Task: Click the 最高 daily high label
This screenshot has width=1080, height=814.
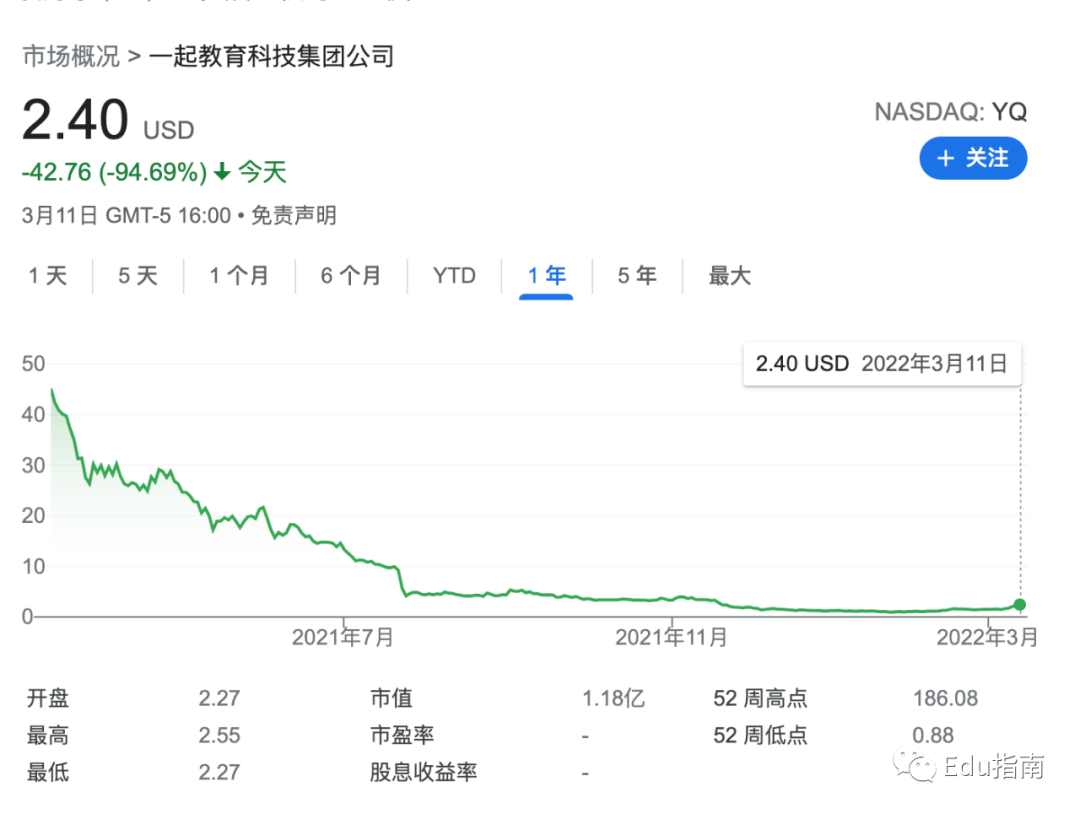Action: (x=48, y=735)
